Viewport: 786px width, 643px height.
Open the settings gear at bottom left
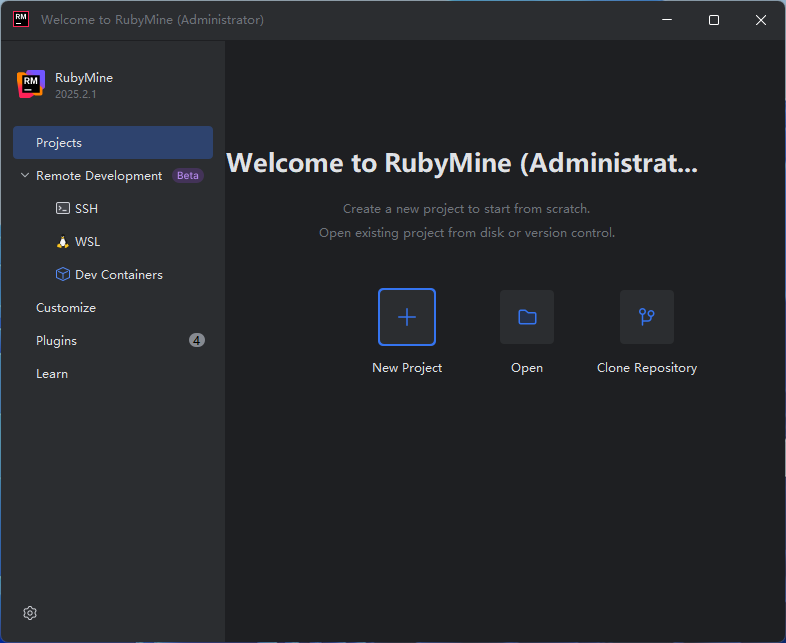[30, 612]
